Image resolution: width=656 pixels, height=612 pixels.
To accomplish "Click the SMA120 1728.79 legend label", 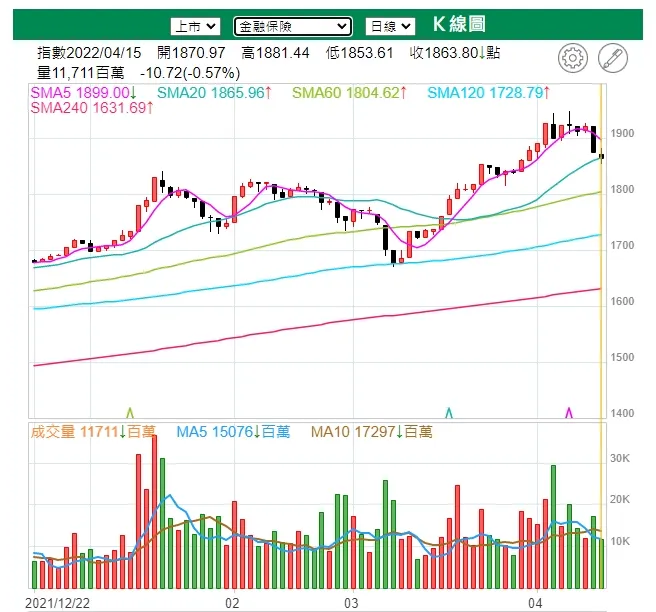I will click(489, 92).
